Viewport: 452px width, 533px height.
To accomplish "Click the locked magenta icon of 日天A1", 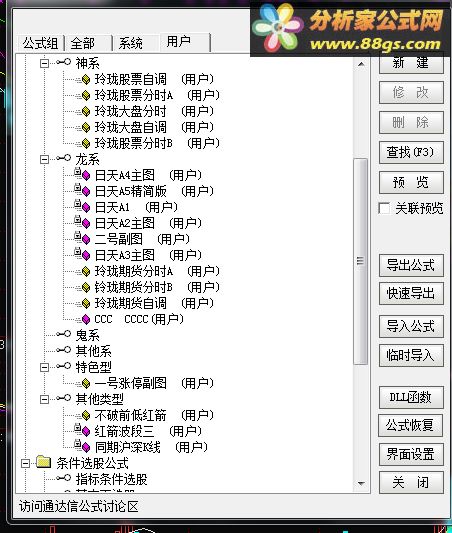I will click(x=83, y=207).
